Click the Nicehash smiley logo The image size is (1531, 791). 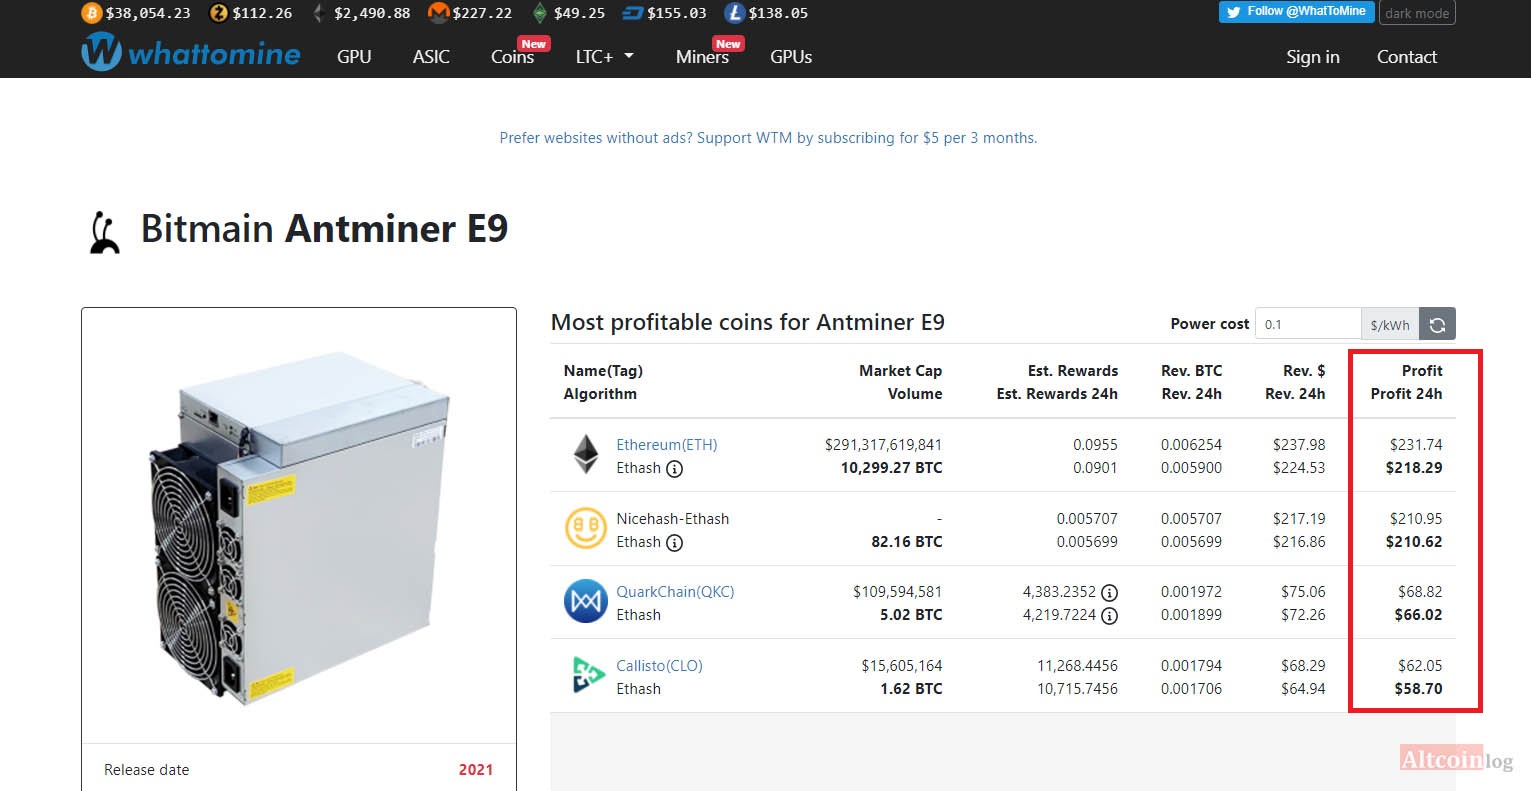[x=586, y=528]
